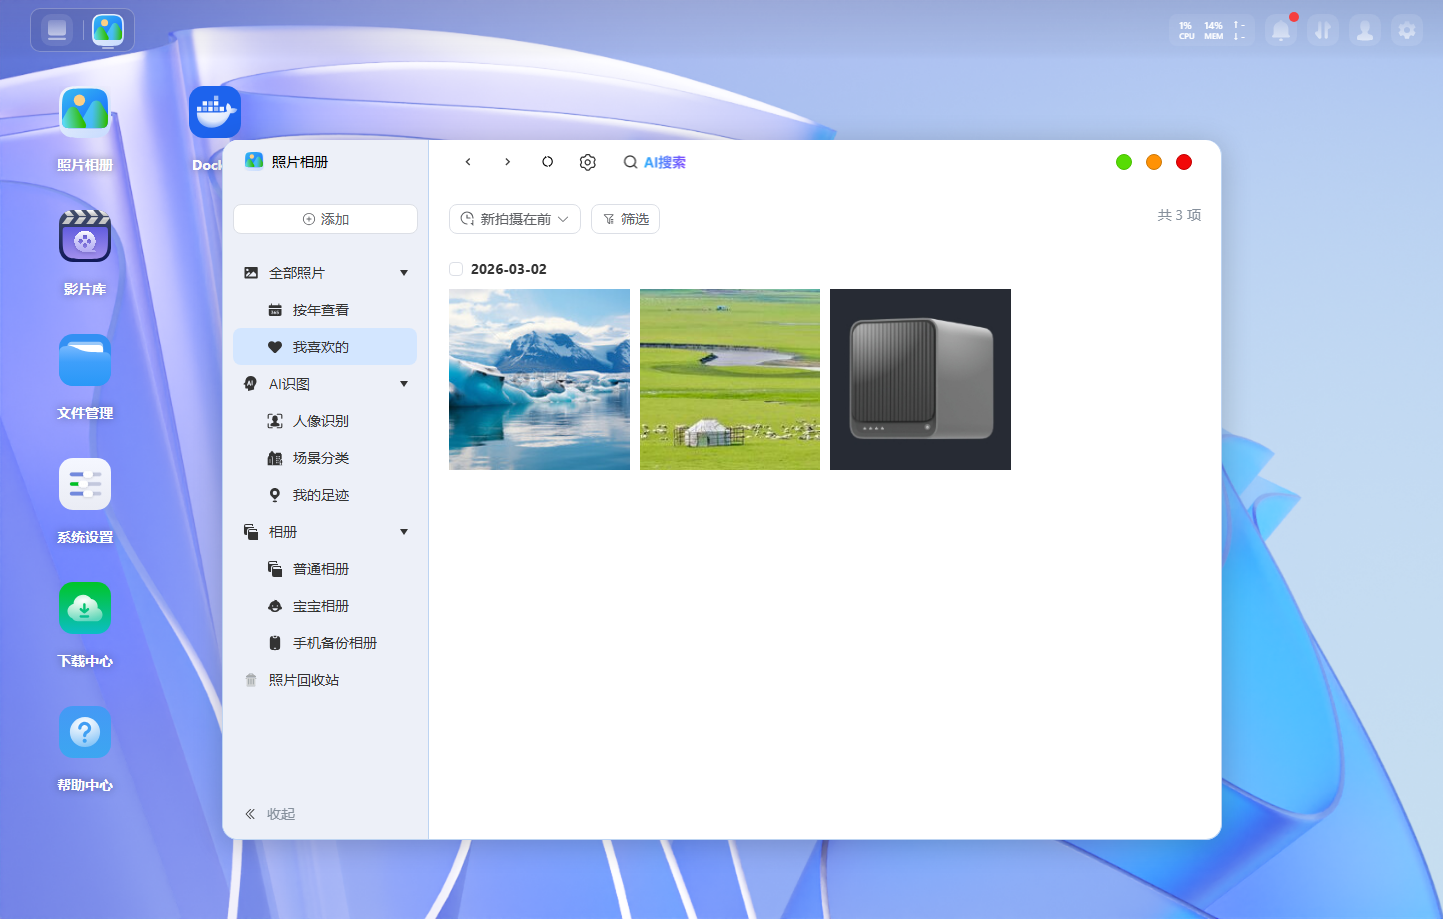Screen dimensions: 1443x919
Task: Open 按年查看 in the sidebar
Action: 325,310
